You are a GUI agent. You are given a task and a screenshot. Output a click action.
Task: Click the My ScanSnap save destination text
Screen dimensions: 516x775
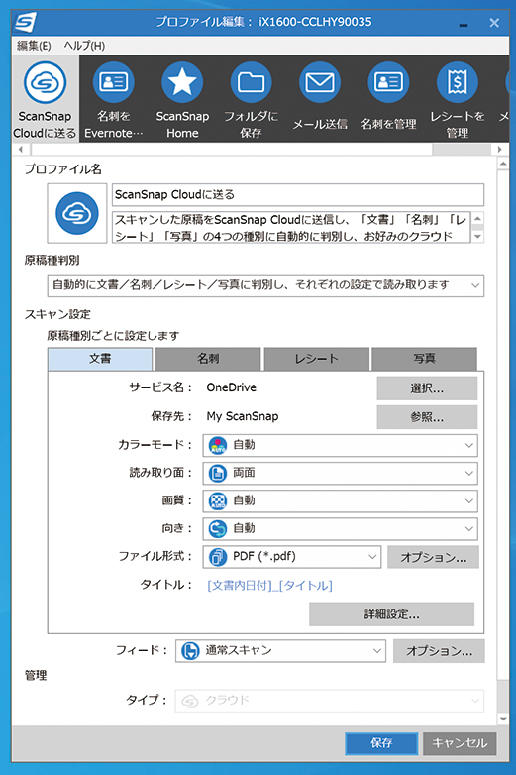[x=242, y=416]
